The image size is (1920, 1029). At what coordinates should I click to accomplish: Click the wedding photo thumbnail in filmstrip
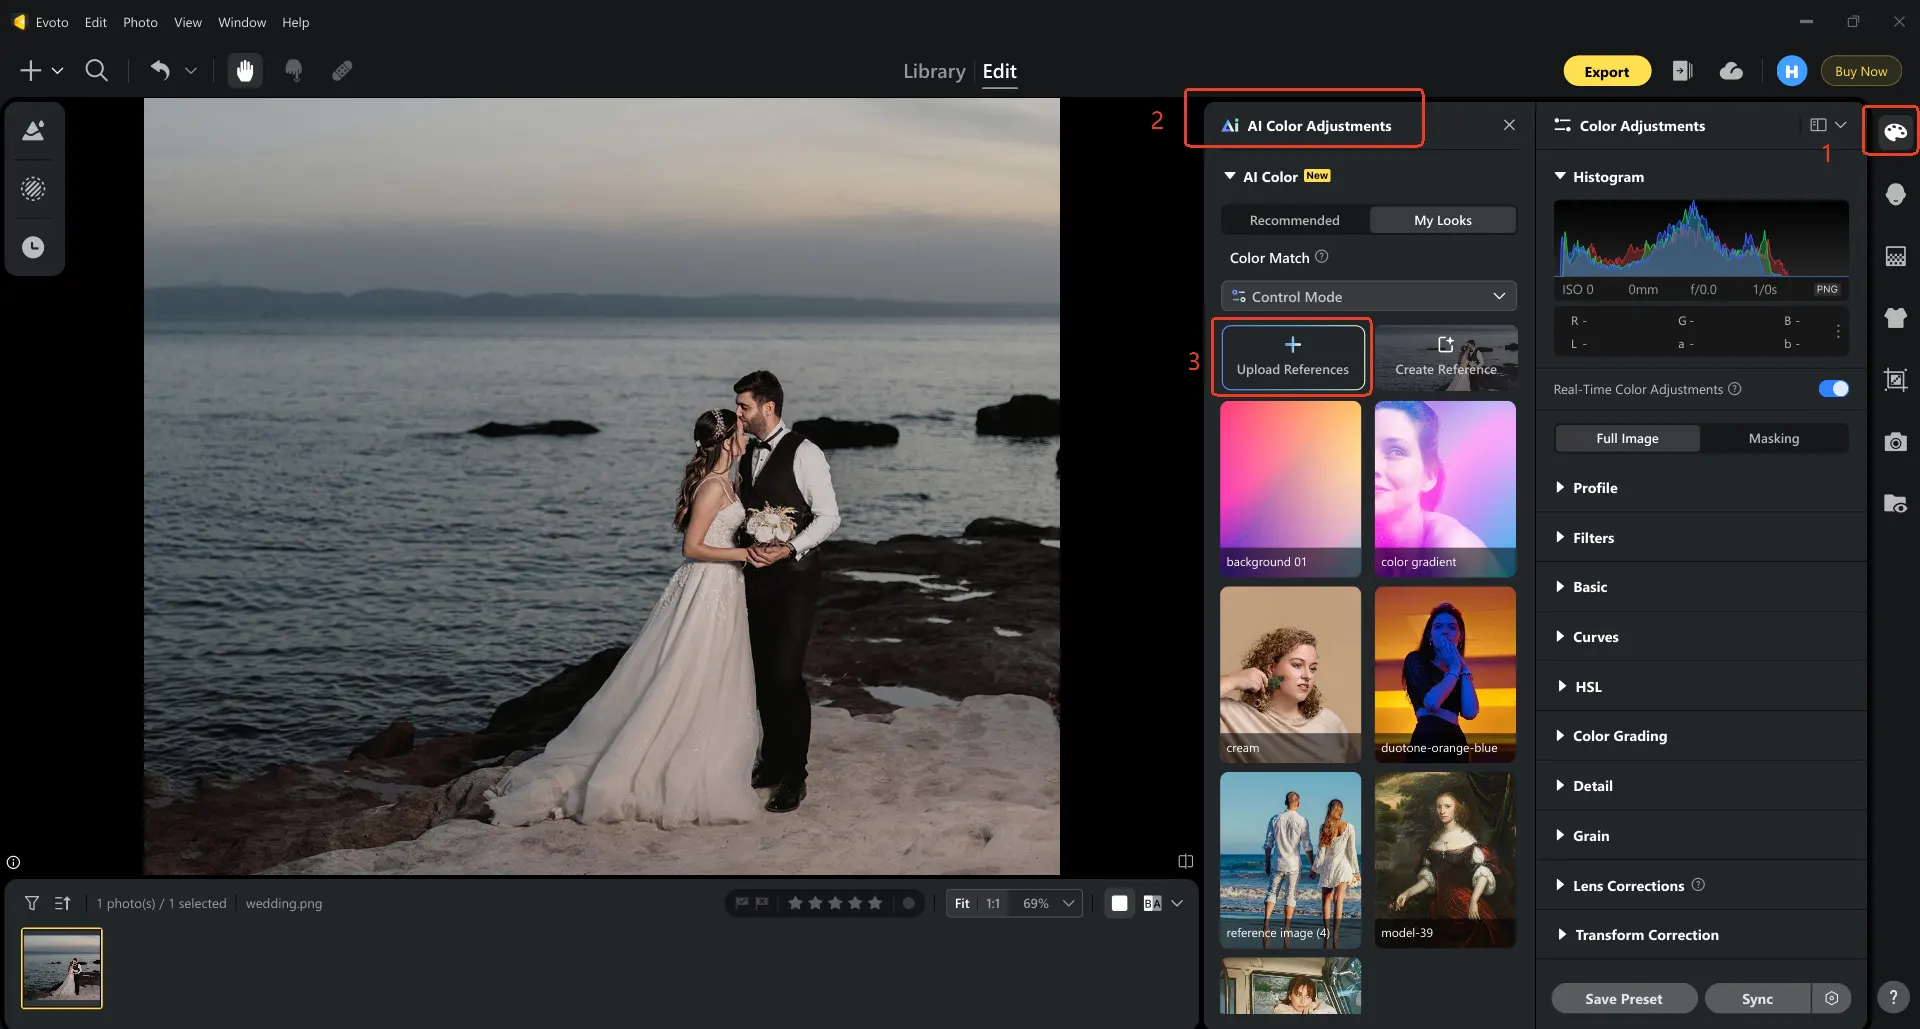(x=61, y=967)
